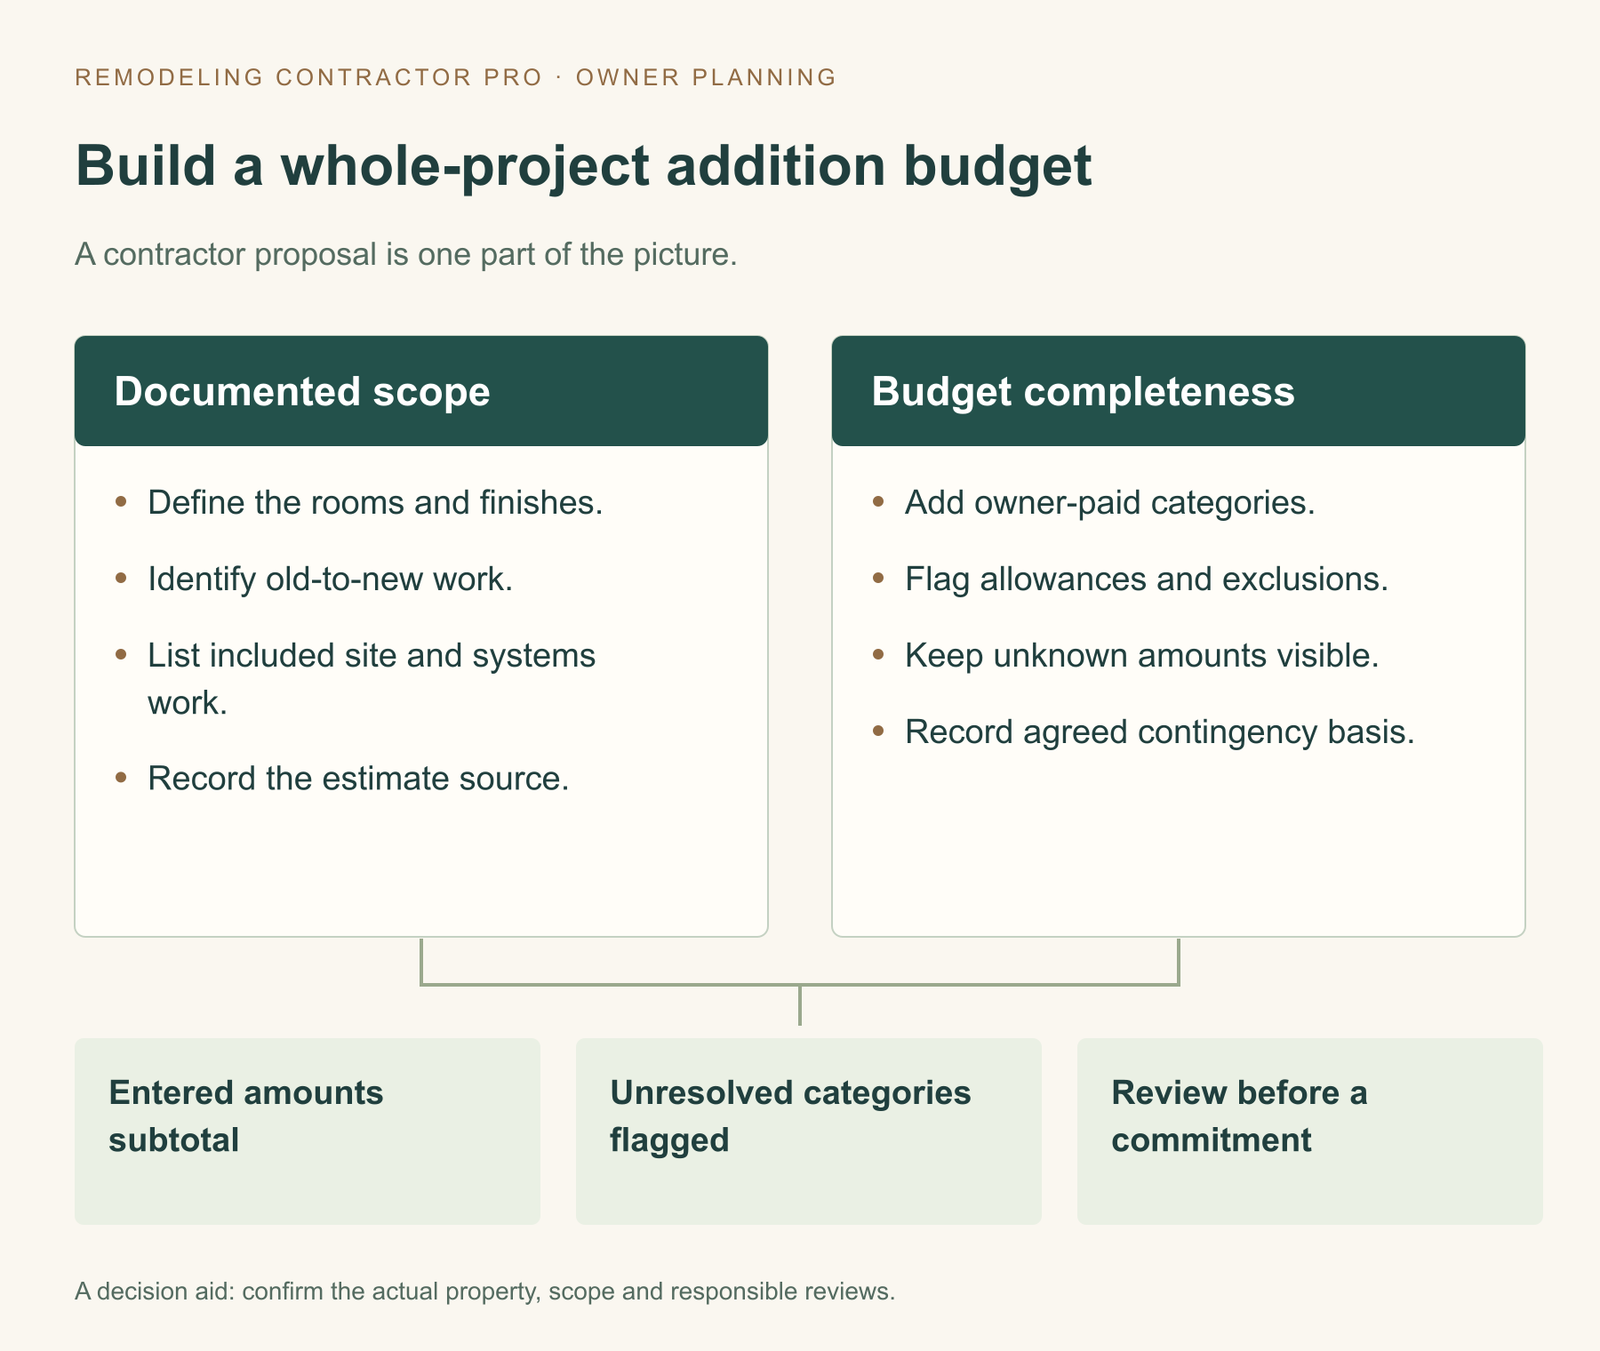Click the subtitle 'A contractor proposal is one part of the picture.'
The height and width of the screenshot is (1351, 1600).
click(406, 254)
